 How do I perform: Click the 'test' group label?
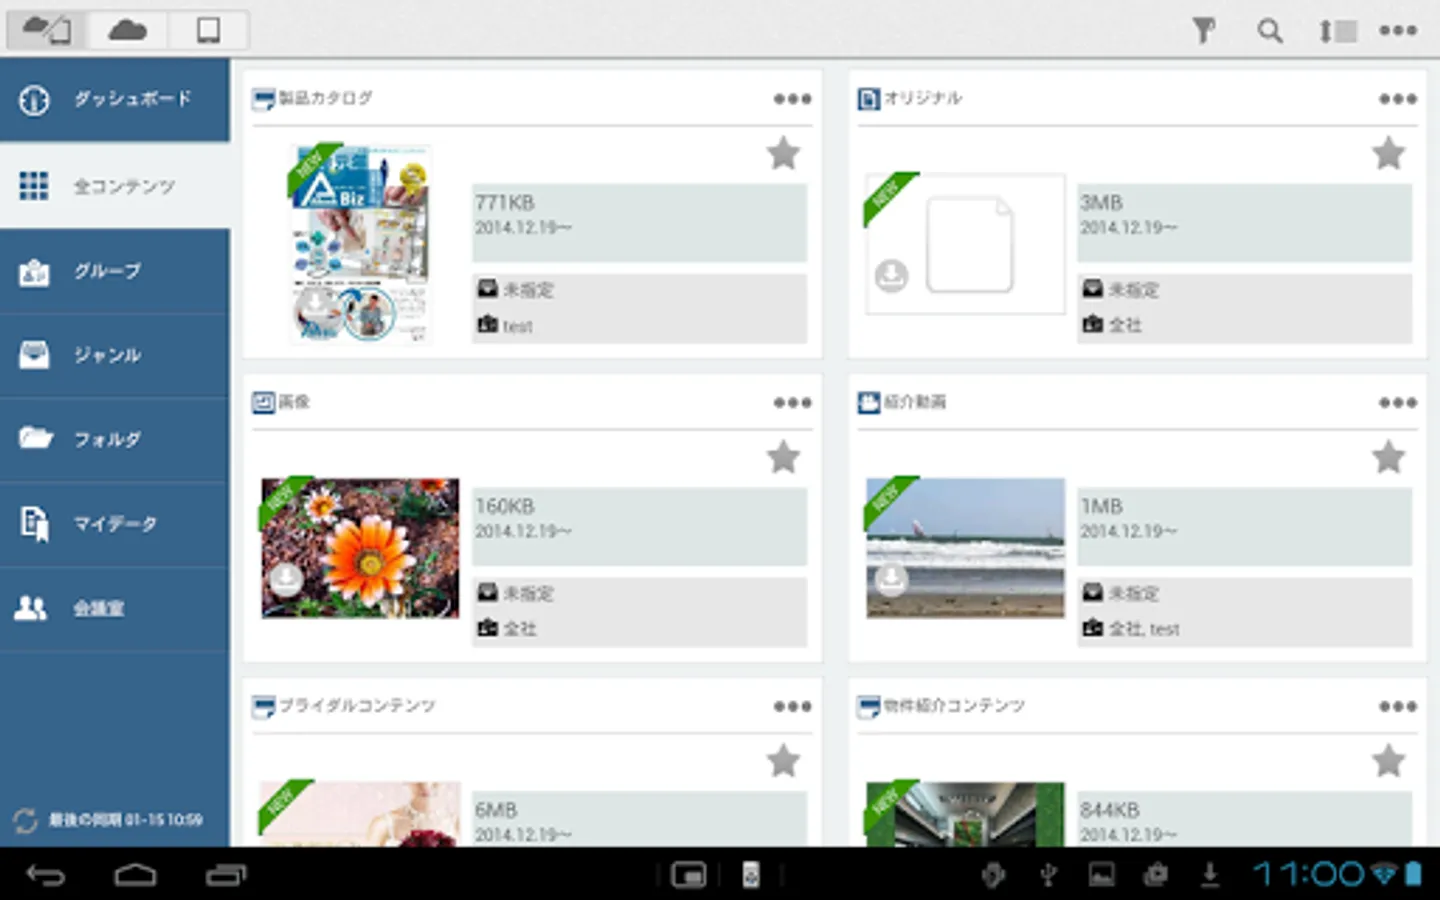click(517, 326)
